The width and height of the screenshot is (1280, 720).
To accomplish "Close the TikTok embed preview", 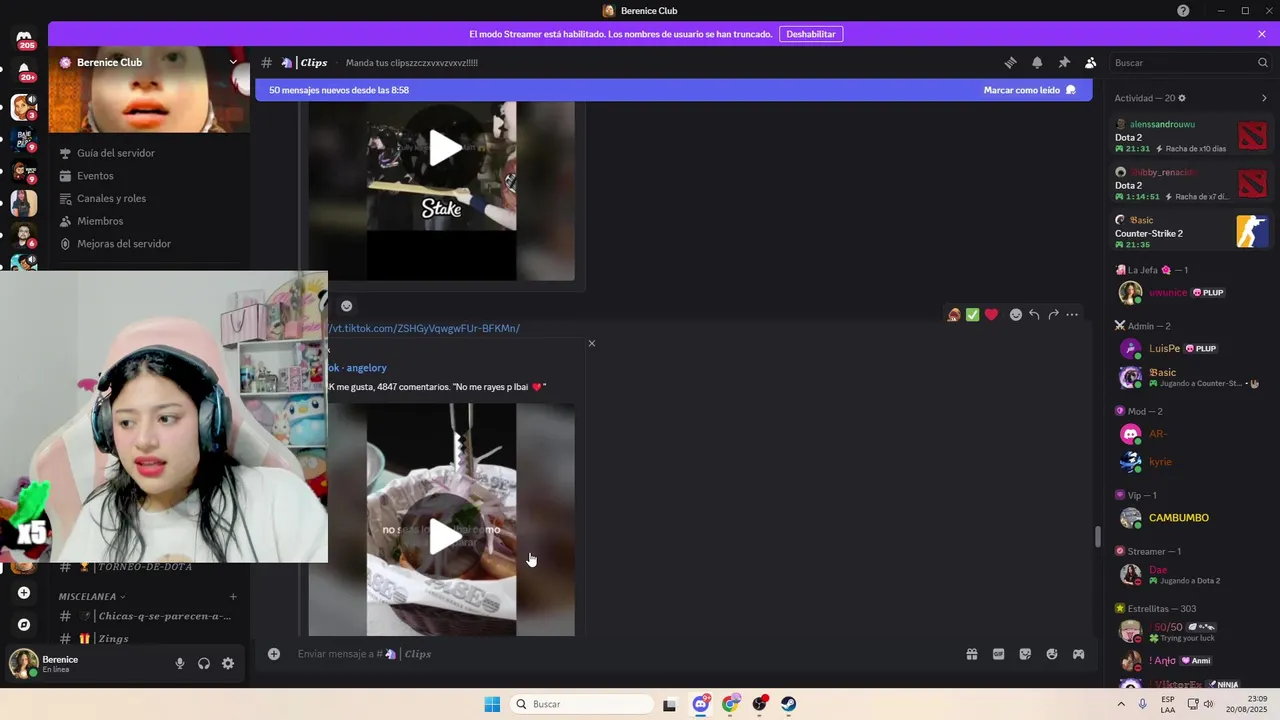I will 592,343.
